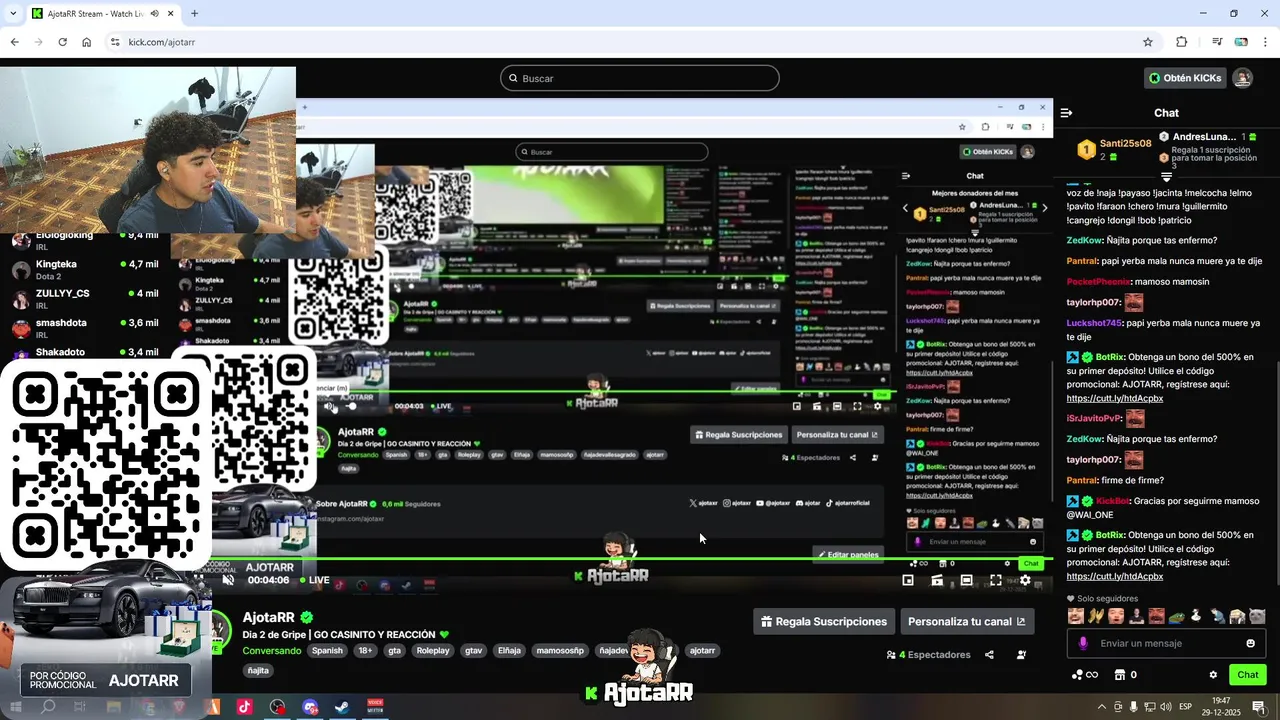
Task: Open the tab search dropdown in browser
Action: pyautogui.click(x=11, y=13)
